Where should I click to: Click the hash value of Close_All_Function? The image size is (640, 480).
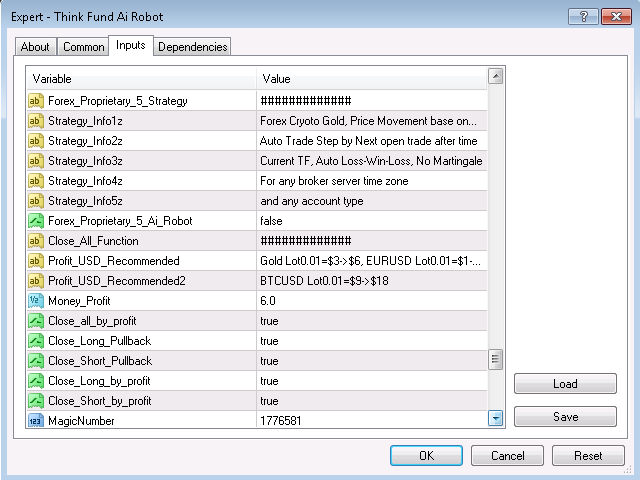tap(306, 241)
